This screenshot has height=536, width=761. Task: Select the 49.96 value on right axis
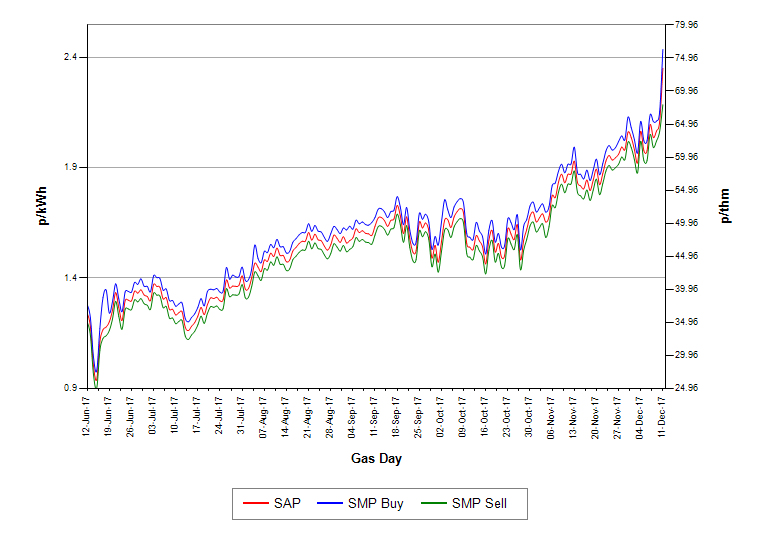coord(687,223)
